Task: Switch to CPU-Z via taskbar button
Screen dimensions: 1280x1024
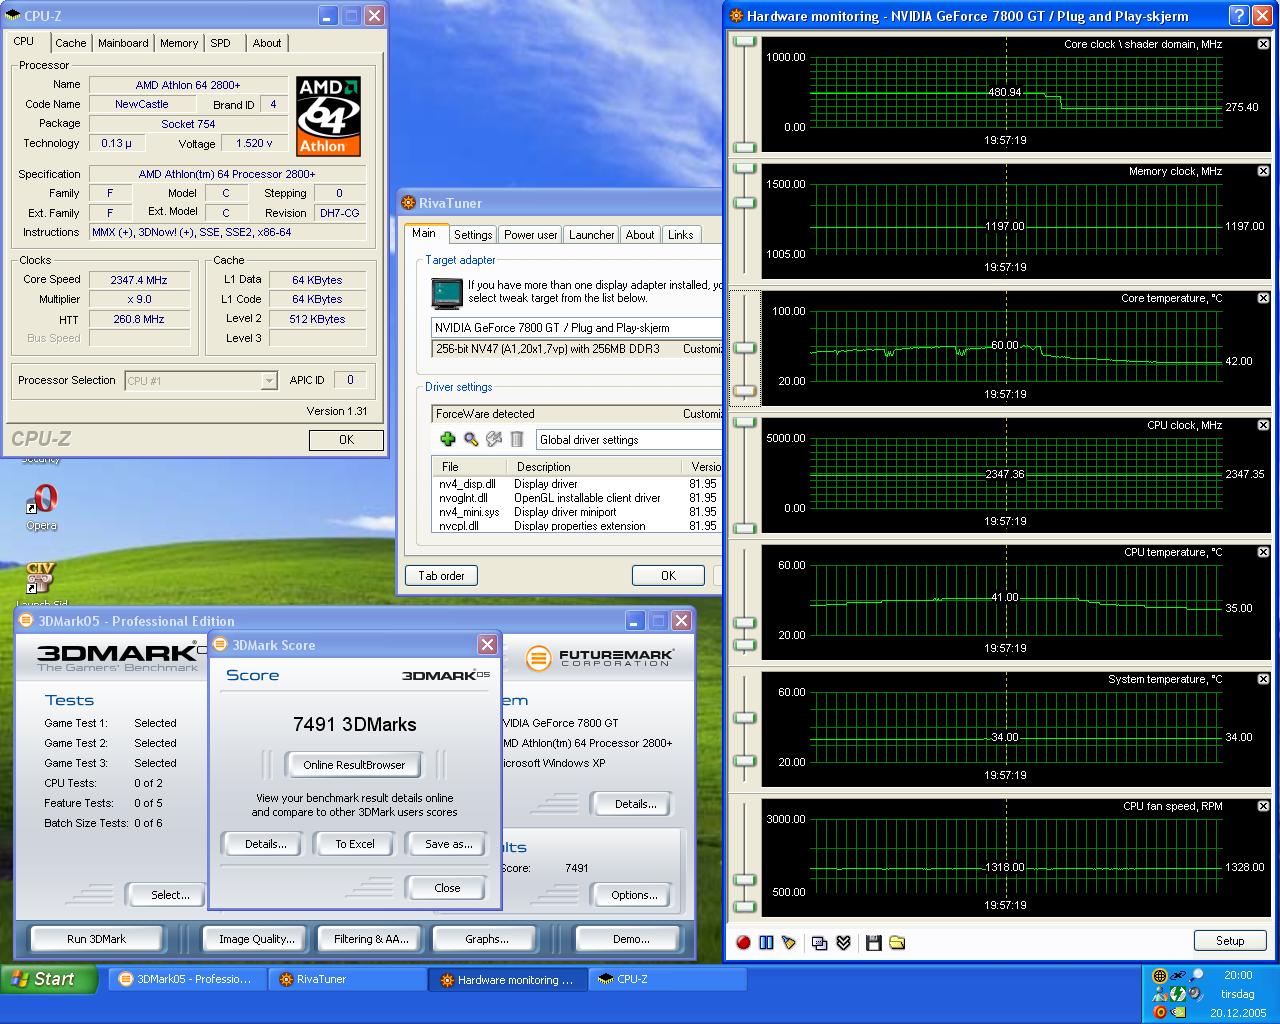Action: tap(667, 979)
